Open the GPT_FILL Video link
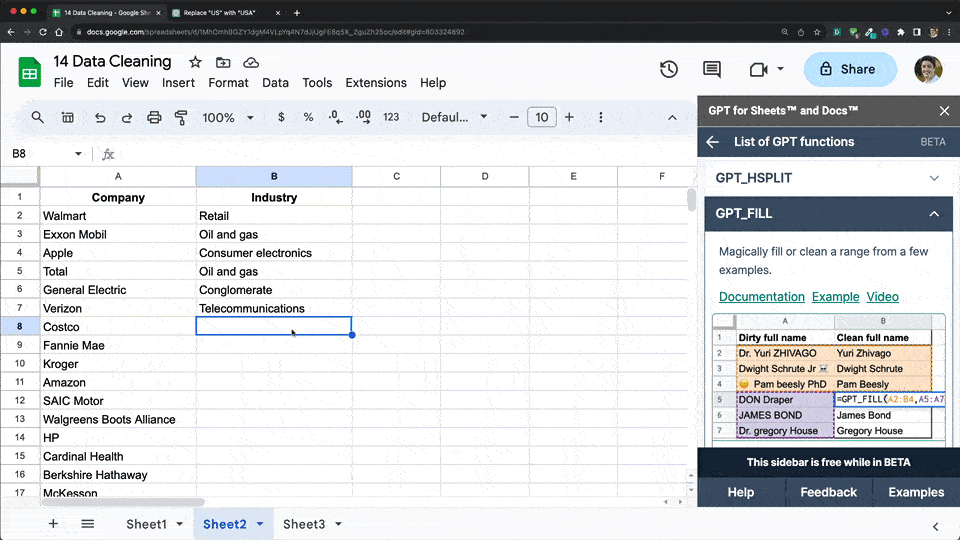960x540 pixels. 882,297
